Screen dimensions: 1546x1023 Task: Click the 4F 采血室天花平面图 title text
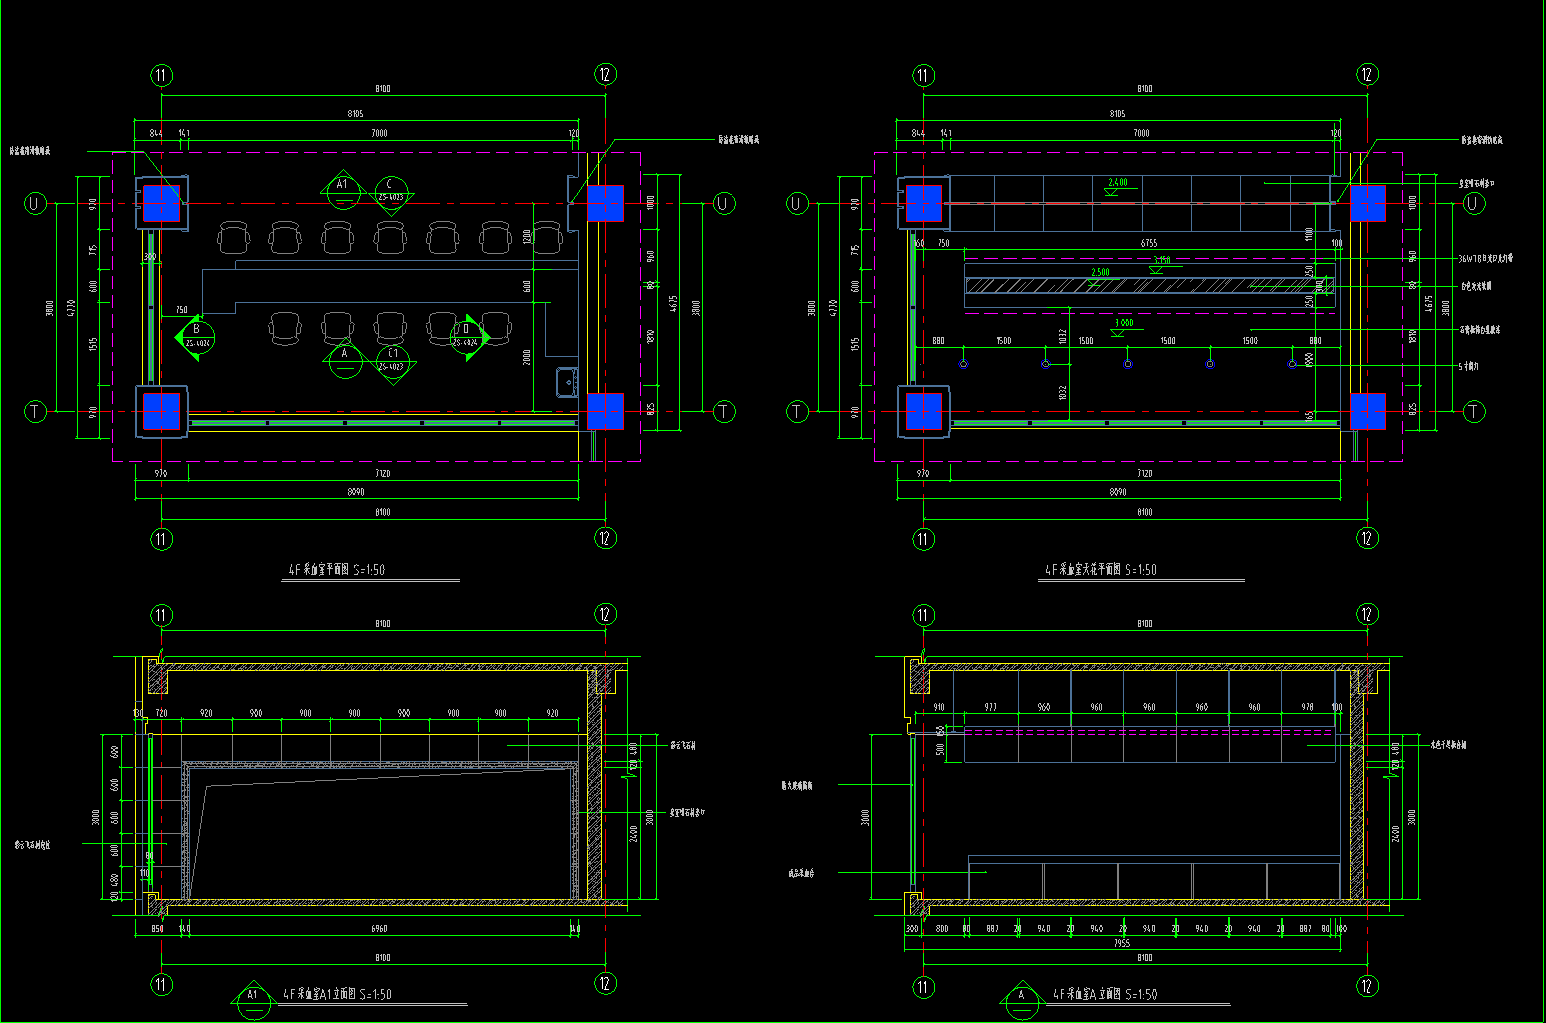1100,570
